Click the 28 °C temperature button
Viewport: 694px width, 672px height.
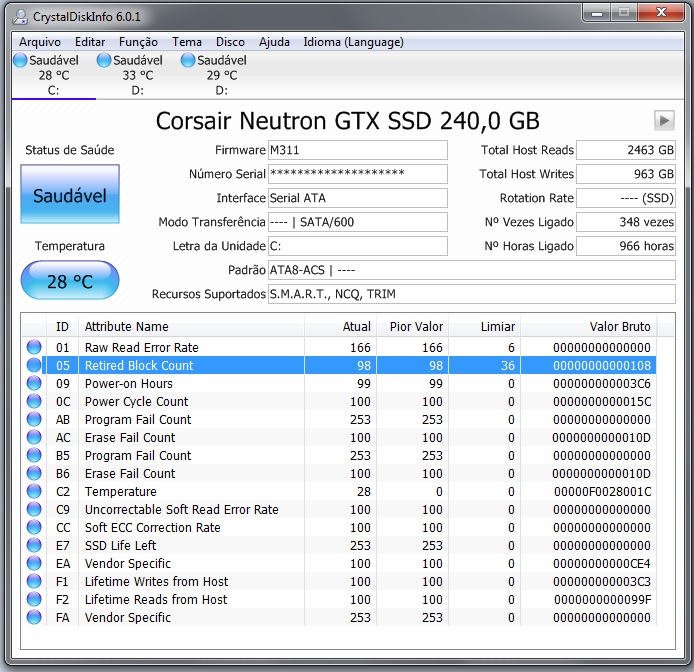[70, 281]
